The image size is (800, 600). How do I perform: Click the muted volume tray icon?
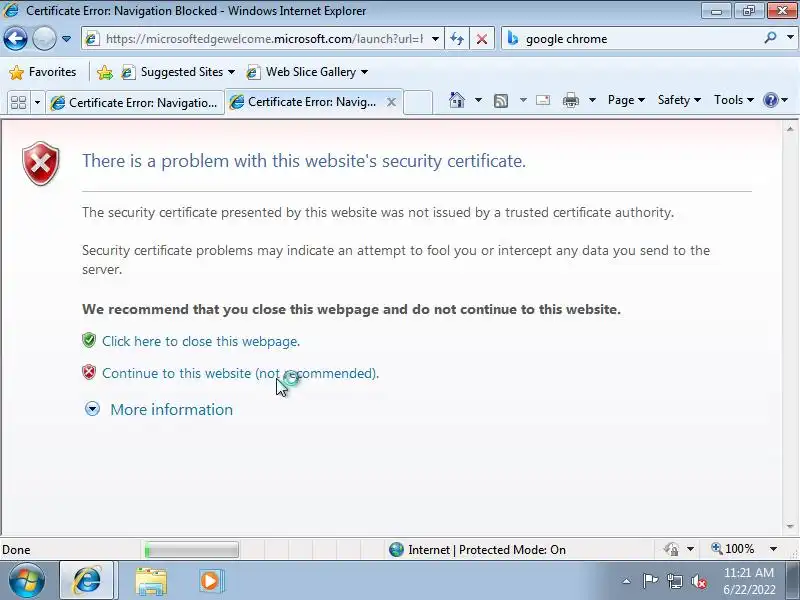[x=698, y=581]
